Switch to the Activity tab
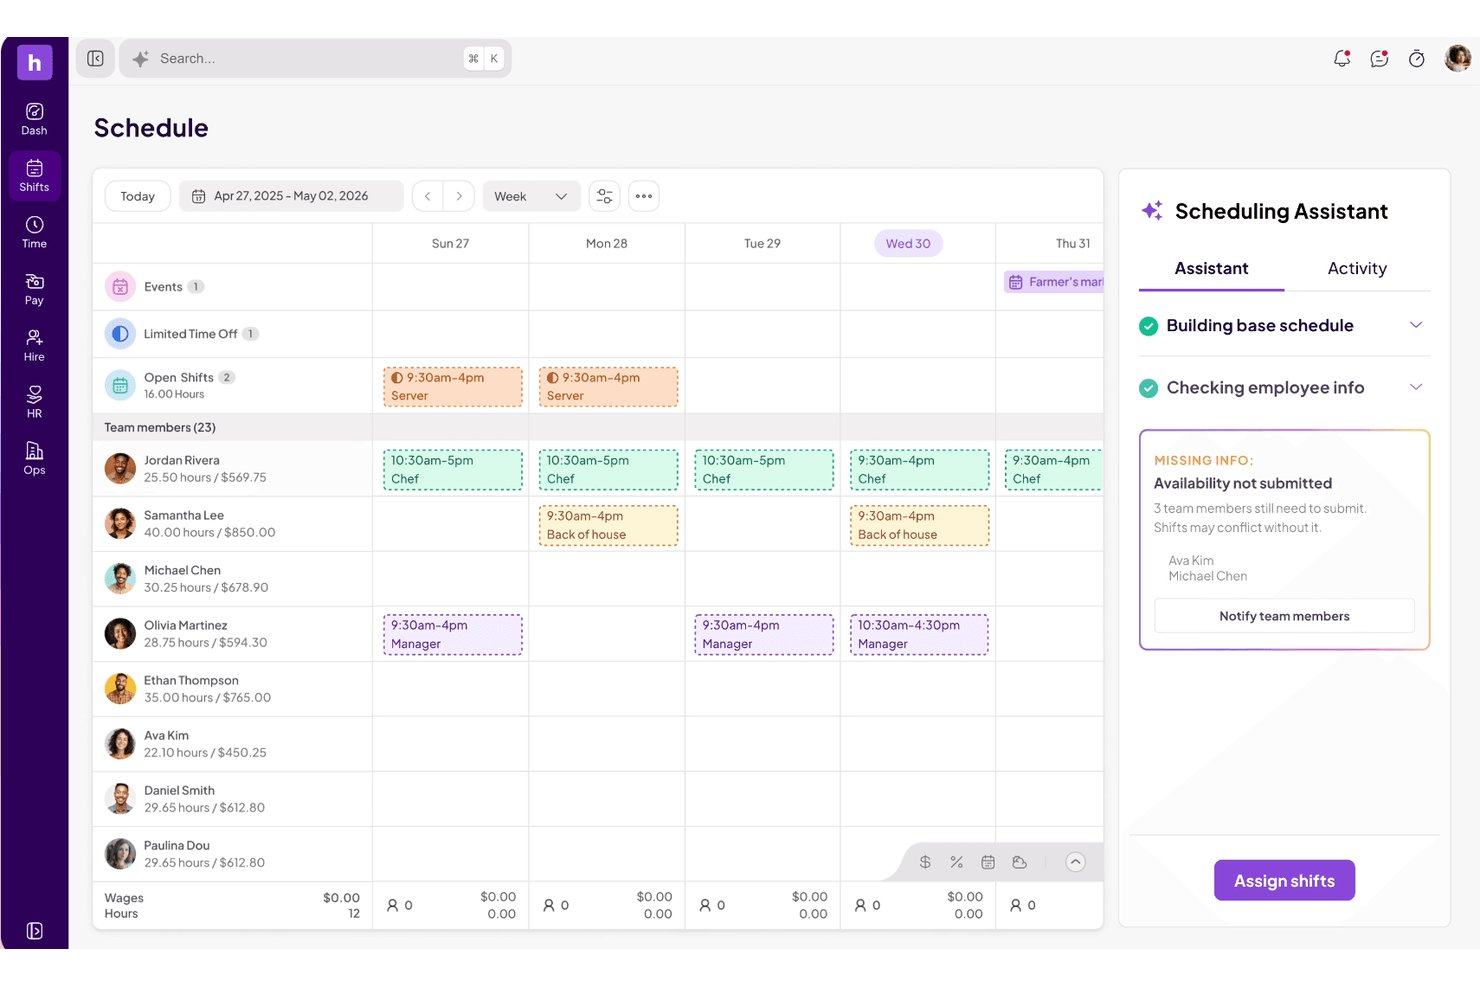This screenshot has height=987, width=1480. click(x=1357, y=268)
